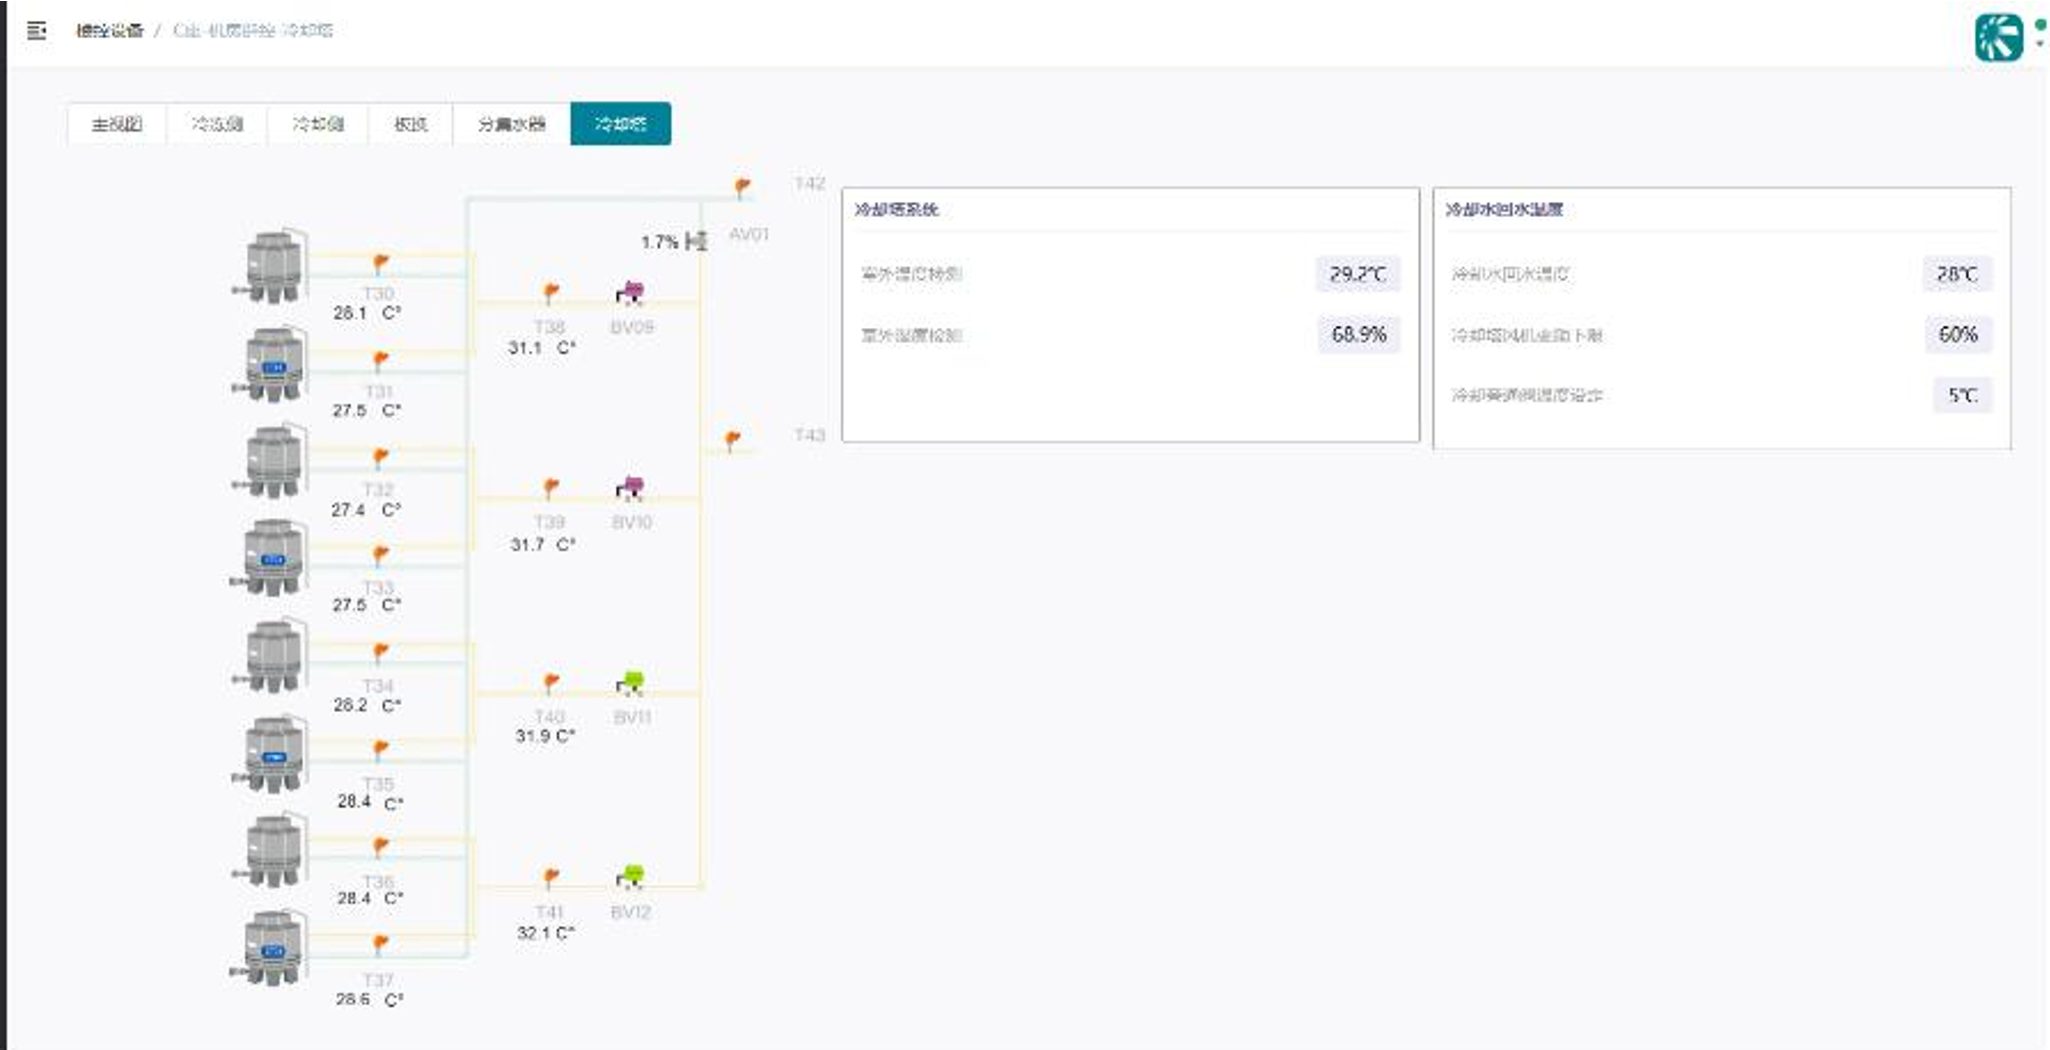
Task: Open the 板换 tab
Action: (410, 124)
